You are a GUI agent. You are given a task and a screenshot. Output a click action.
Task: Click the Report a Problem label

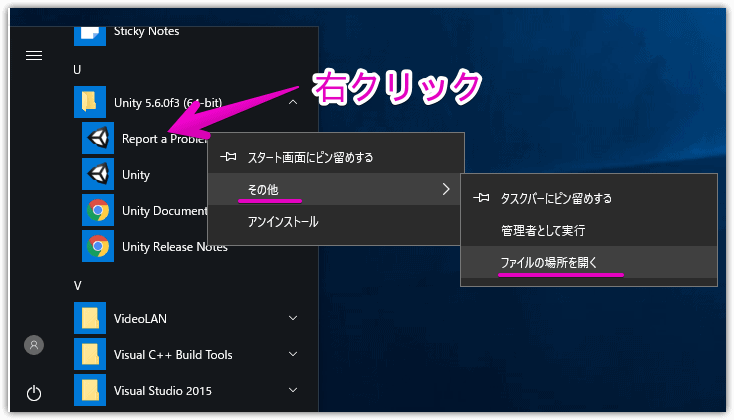point(164,139)
